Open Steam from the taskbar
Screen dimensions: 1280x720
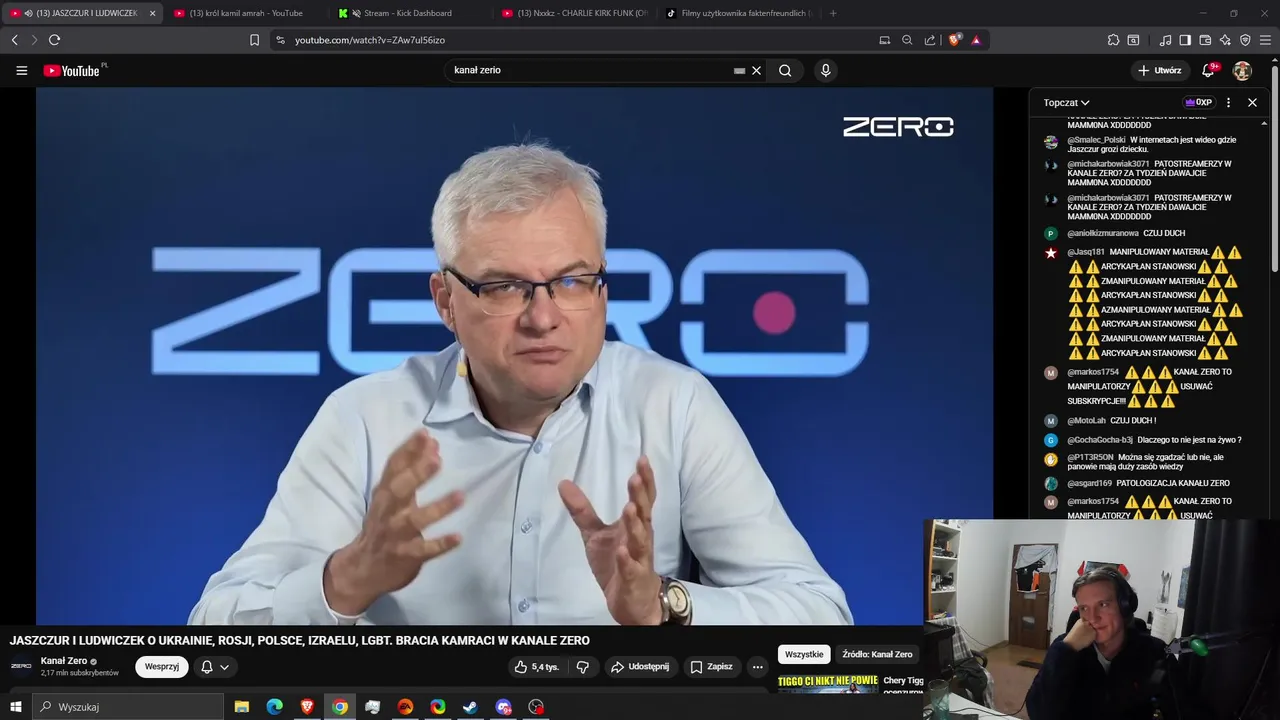470,707
